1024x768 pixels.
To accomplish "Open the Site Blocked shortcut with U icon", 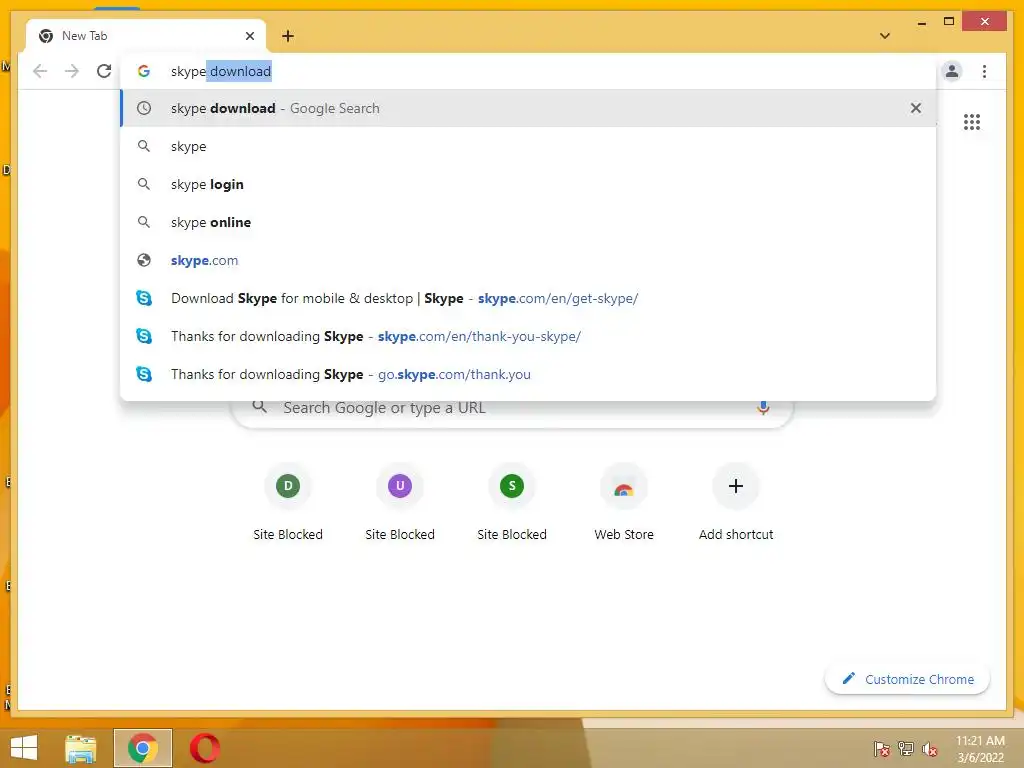I will point(400,502).
